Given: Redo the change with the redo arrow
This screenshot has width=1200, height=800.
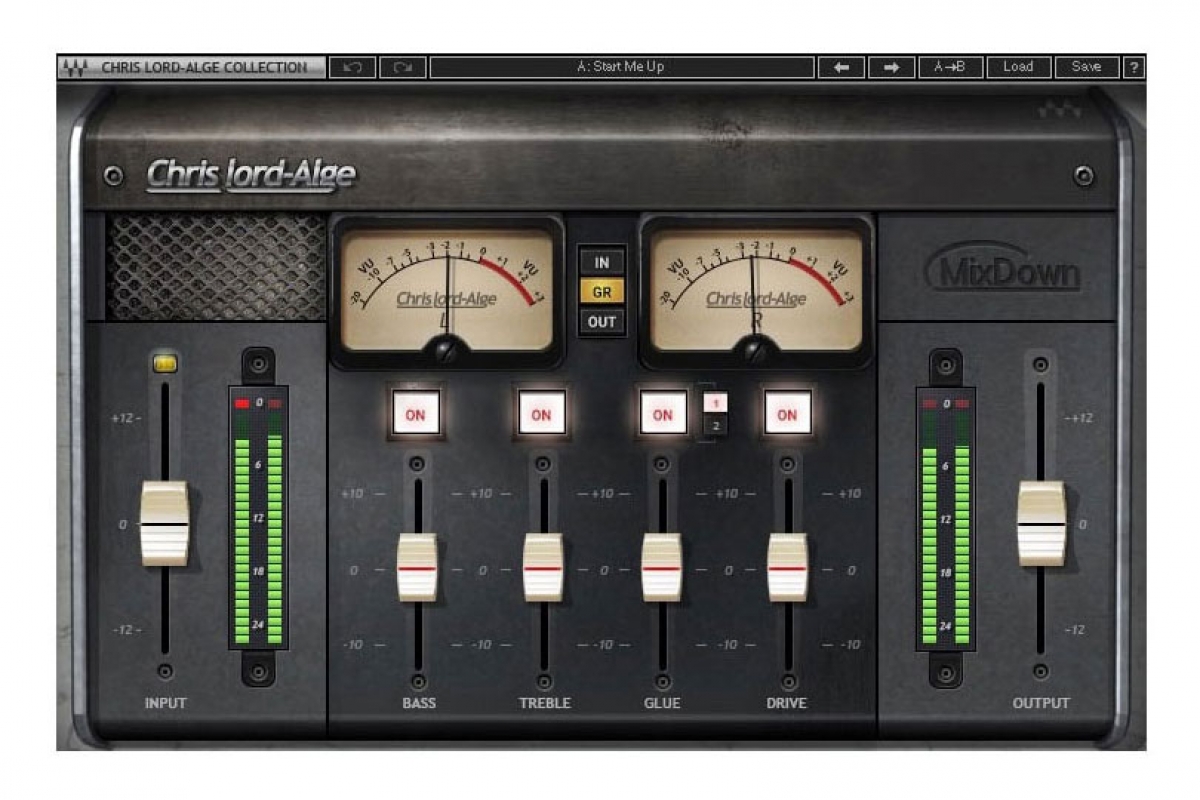Looking at the screenshot, I should point(403,67).
